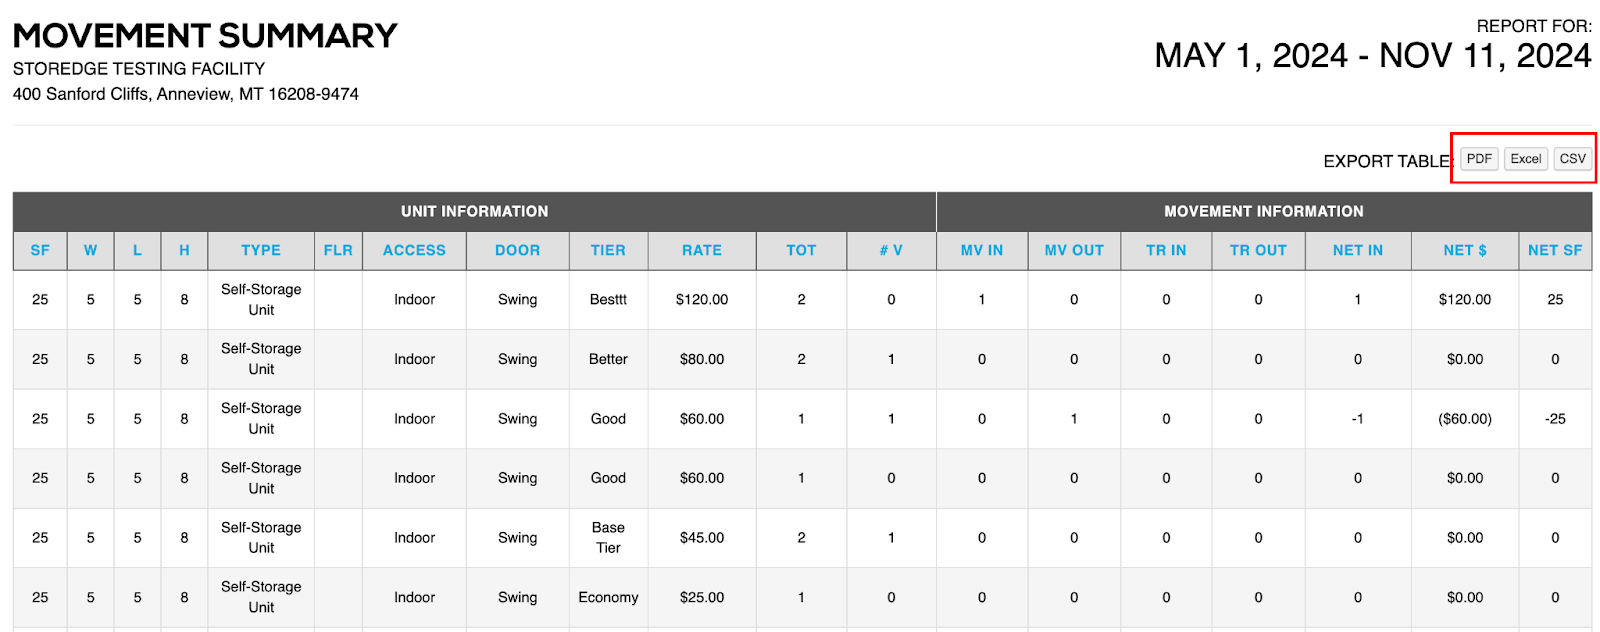Image resolution: width=1600 pixels, height=632 pixels.
Task: Click the -1 net in cell
Action: [x=1358, y=419]
